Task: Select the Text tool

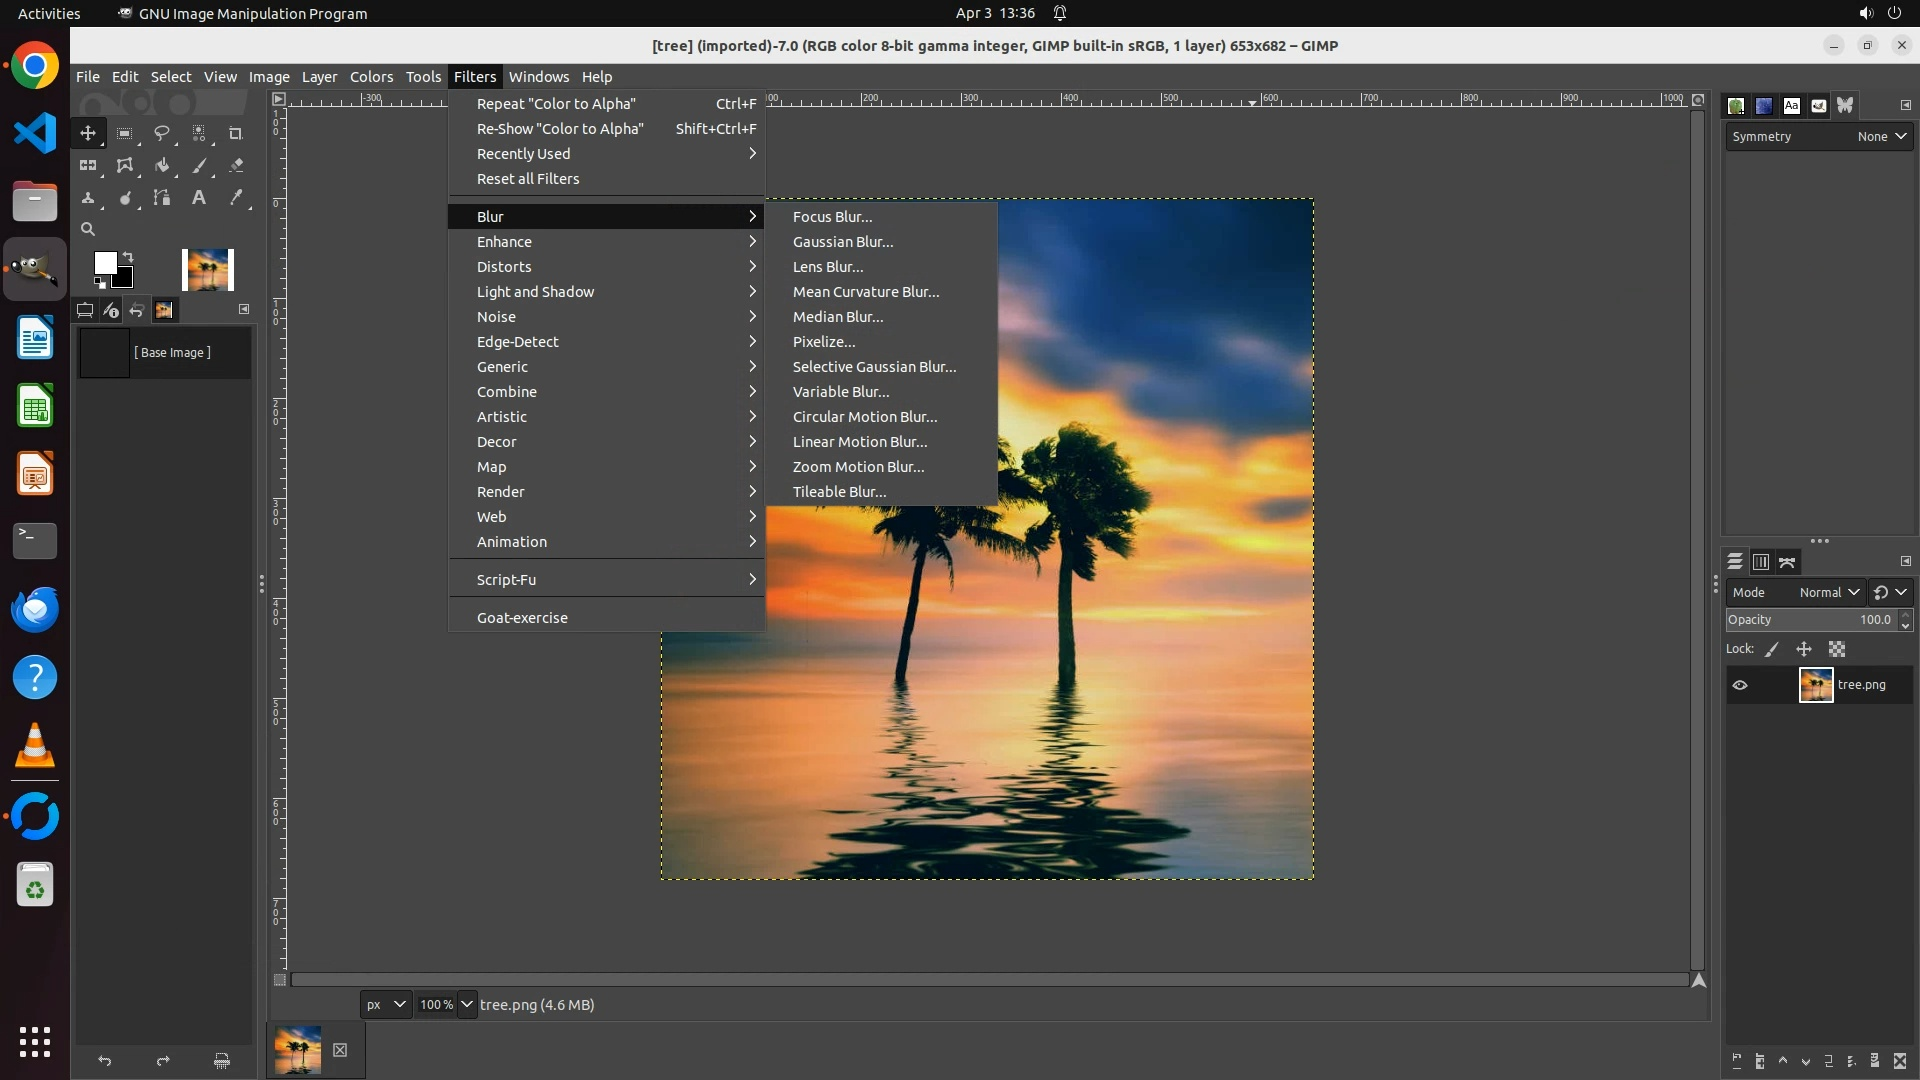Action: [199, 198]
